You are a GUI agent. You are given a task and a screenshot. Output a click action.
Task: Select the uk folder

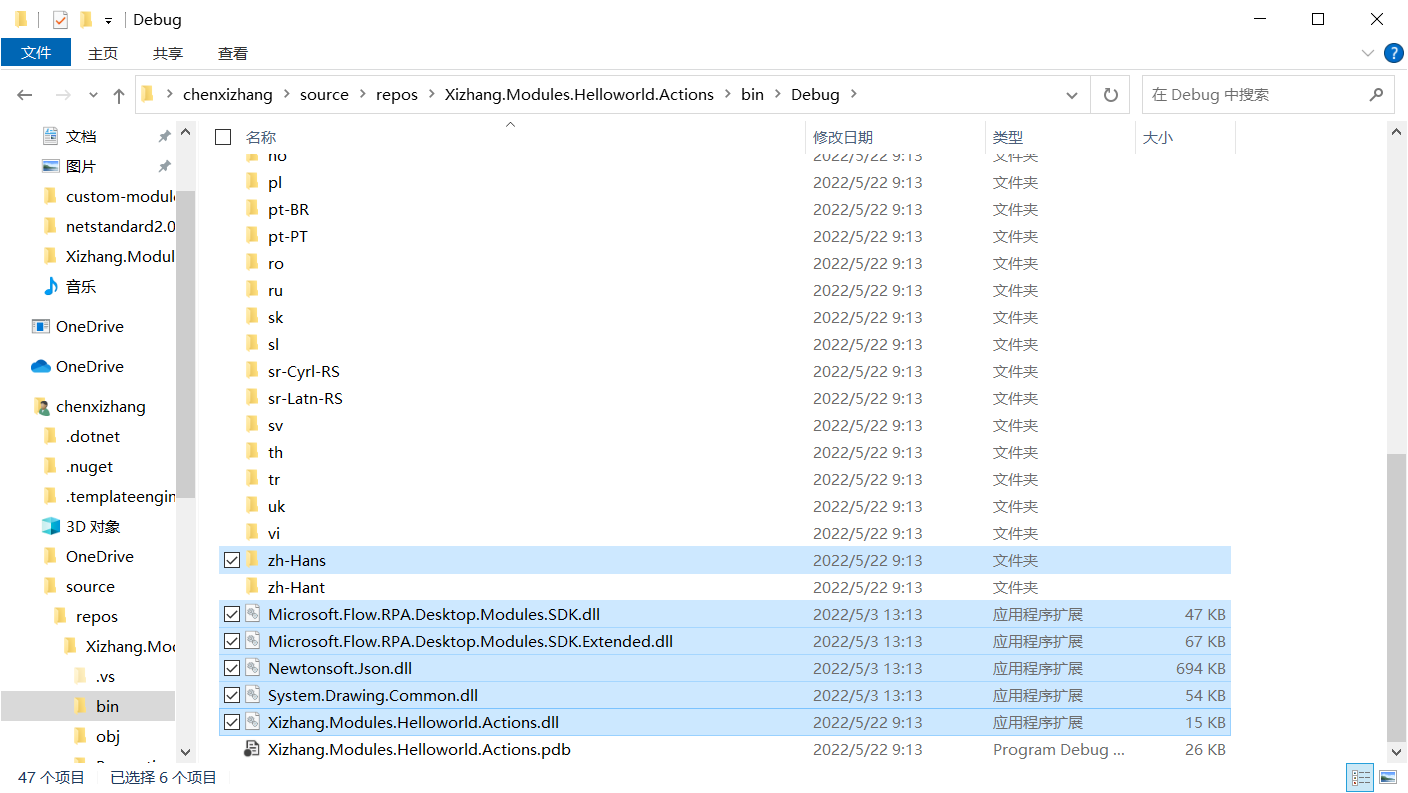[276, 506]
